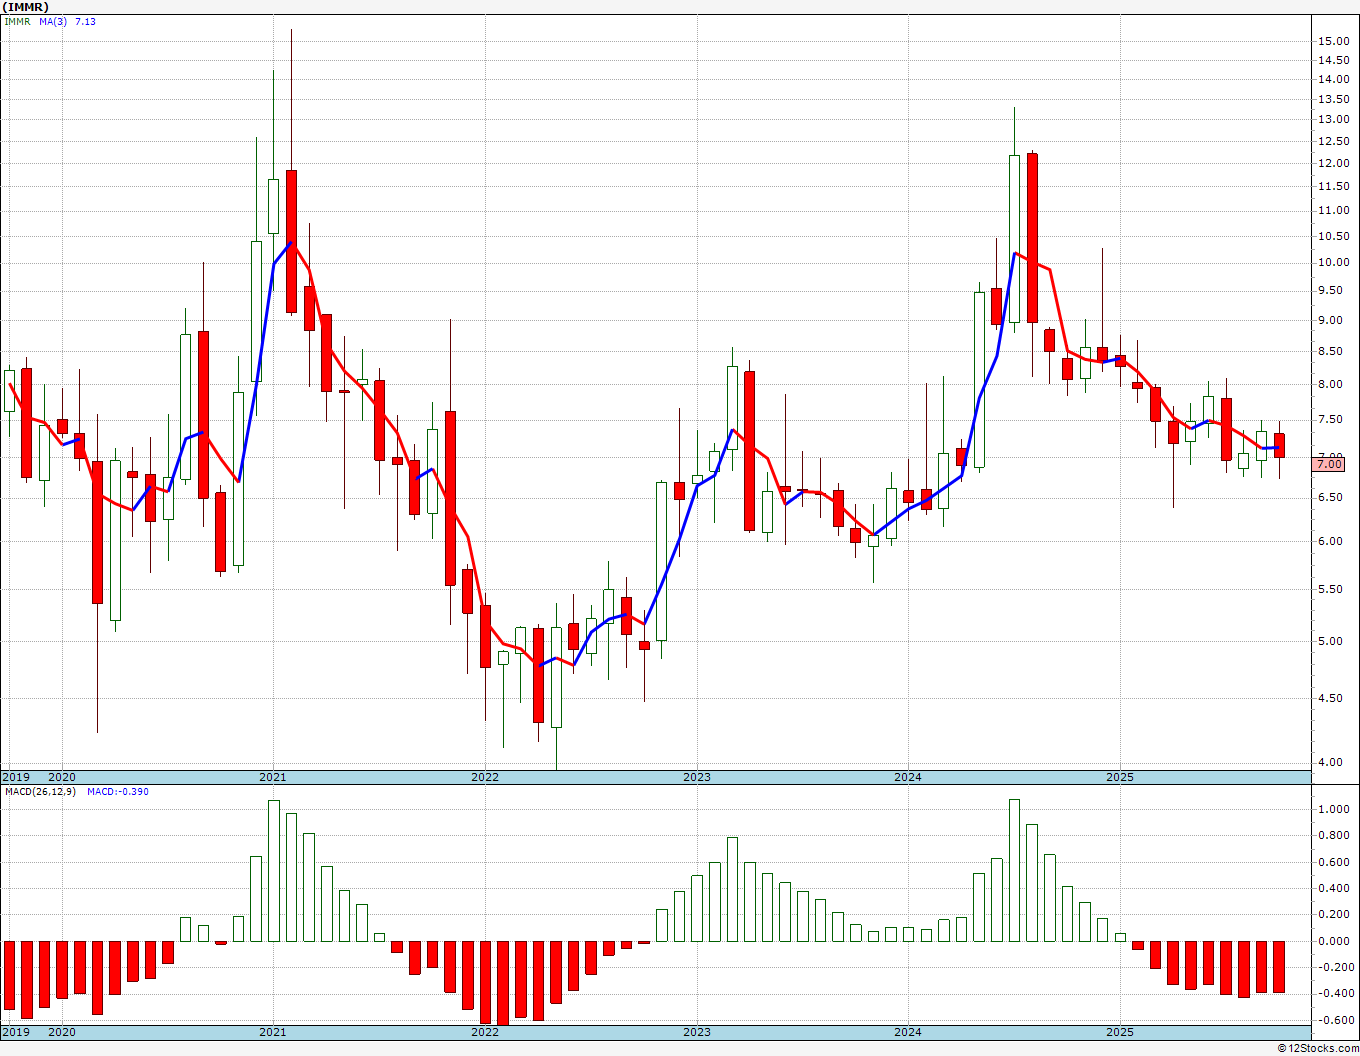
Task: Click the 14.00 price axis label
Action: (1333, 79)
